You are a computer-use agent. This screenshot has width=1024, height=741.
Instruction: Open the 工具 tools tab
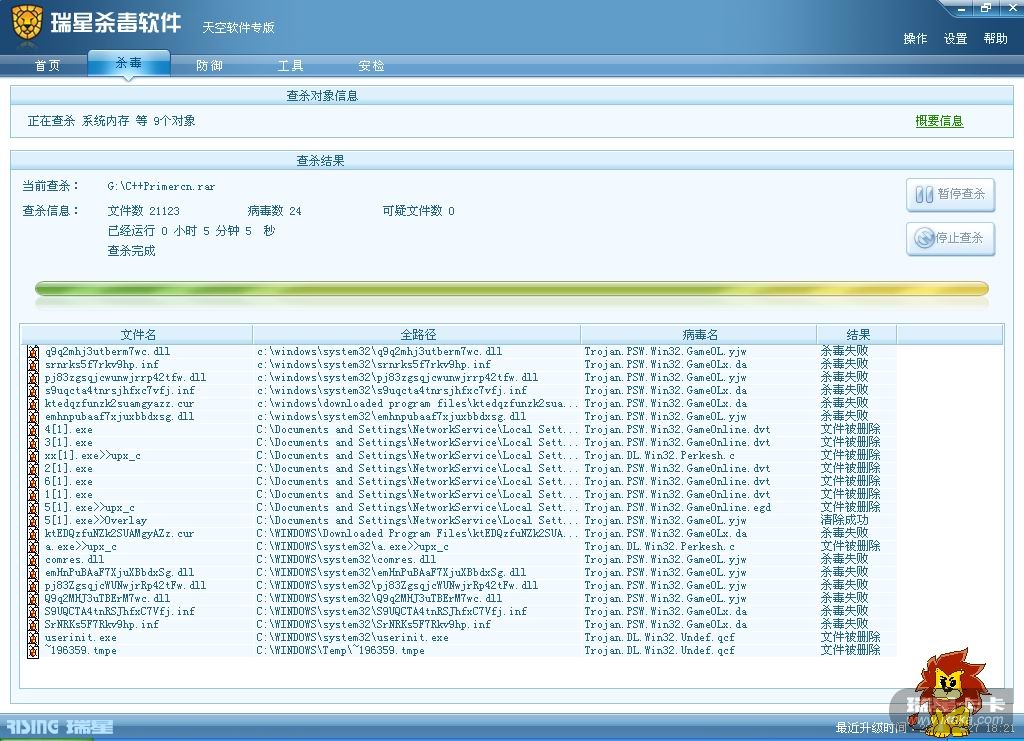pyautogui.click(x=290, y=66)
